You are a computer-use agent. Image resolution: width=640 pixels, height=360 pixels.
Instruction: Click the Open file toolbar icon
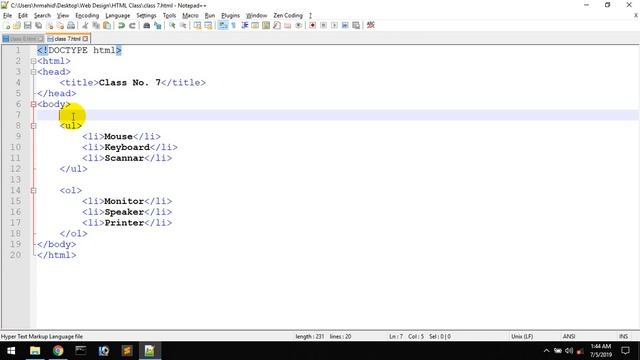pos(17,25)
